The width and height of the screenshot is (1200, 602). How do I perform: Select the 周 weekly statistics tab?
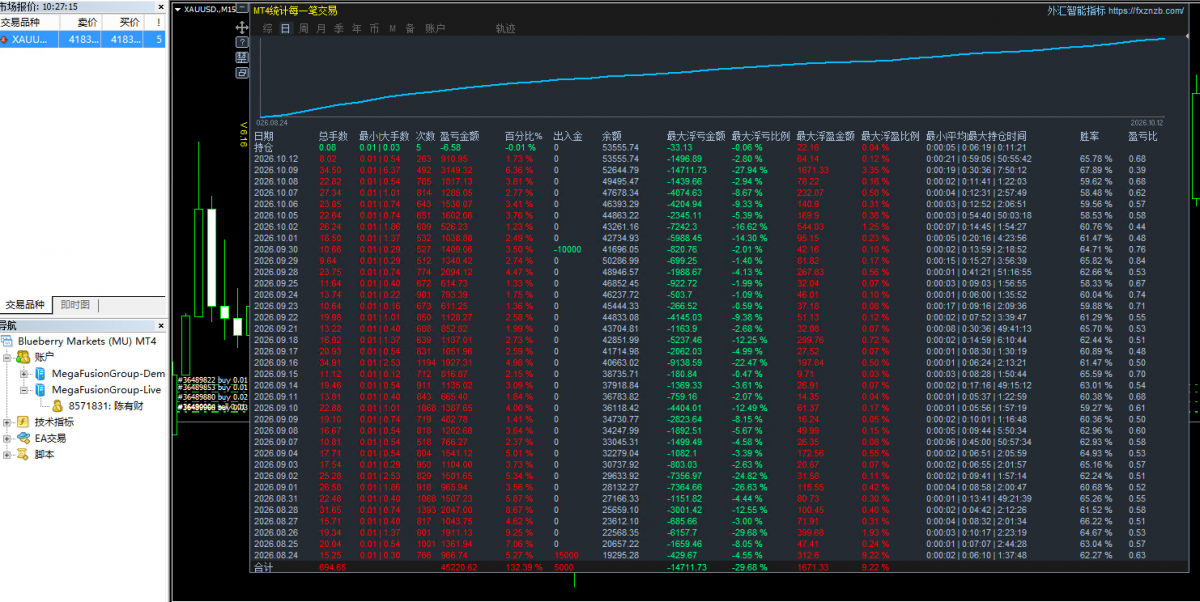coord(304,29)
